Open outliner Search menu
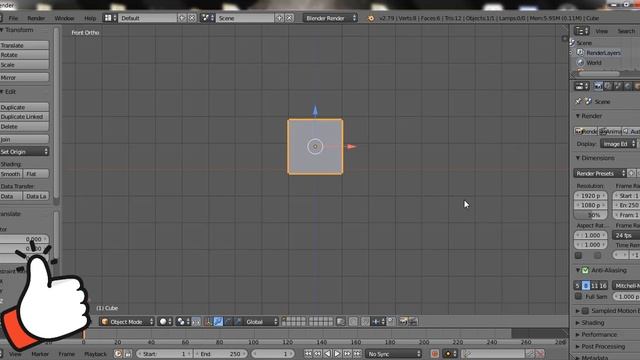The width and height of the screenshot is (640, 360). 626,31
